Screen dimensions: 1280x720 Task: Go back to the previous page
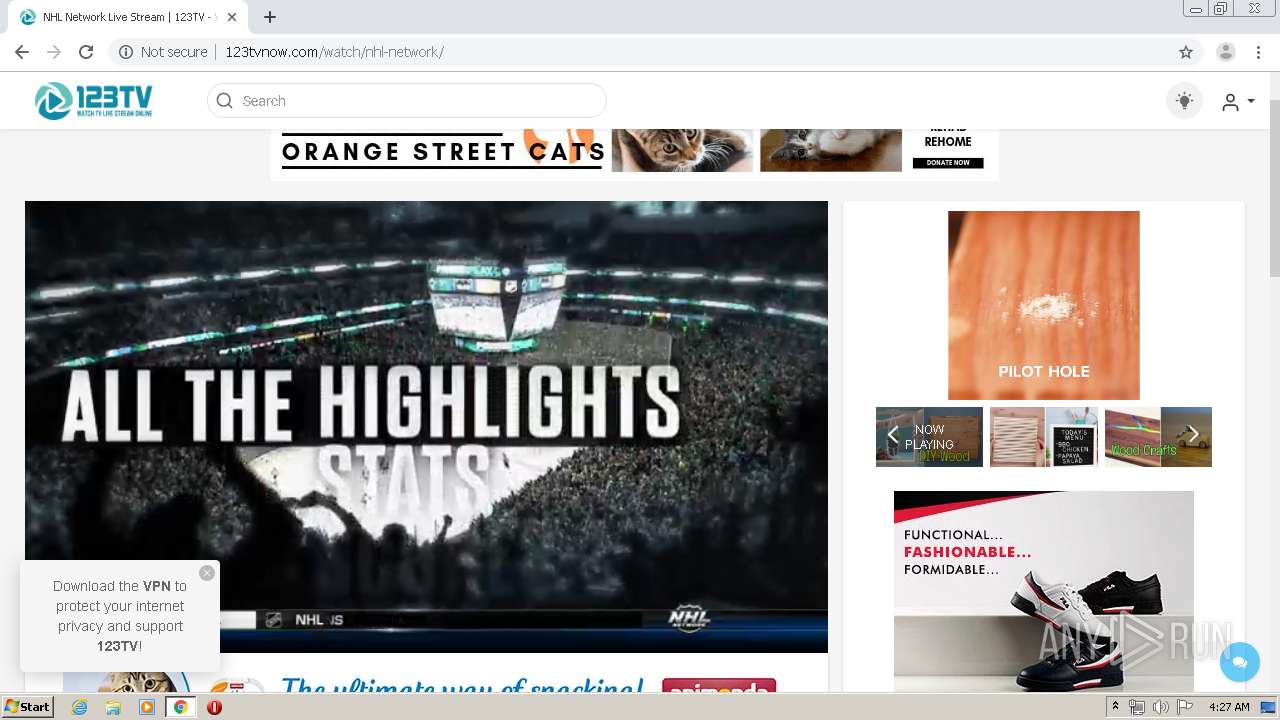[22, 52]
